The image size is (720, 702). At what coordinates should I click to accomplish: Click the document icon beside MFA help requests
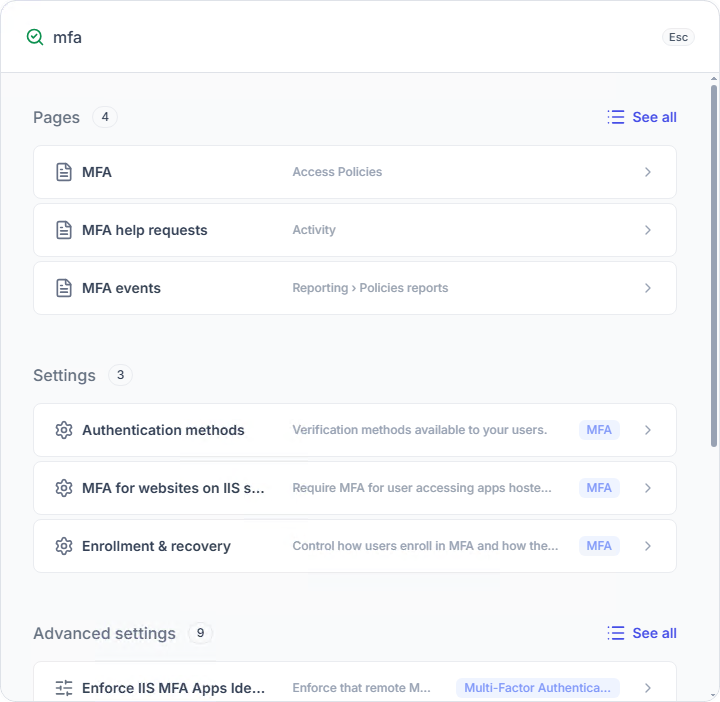(x=64, y=230)
